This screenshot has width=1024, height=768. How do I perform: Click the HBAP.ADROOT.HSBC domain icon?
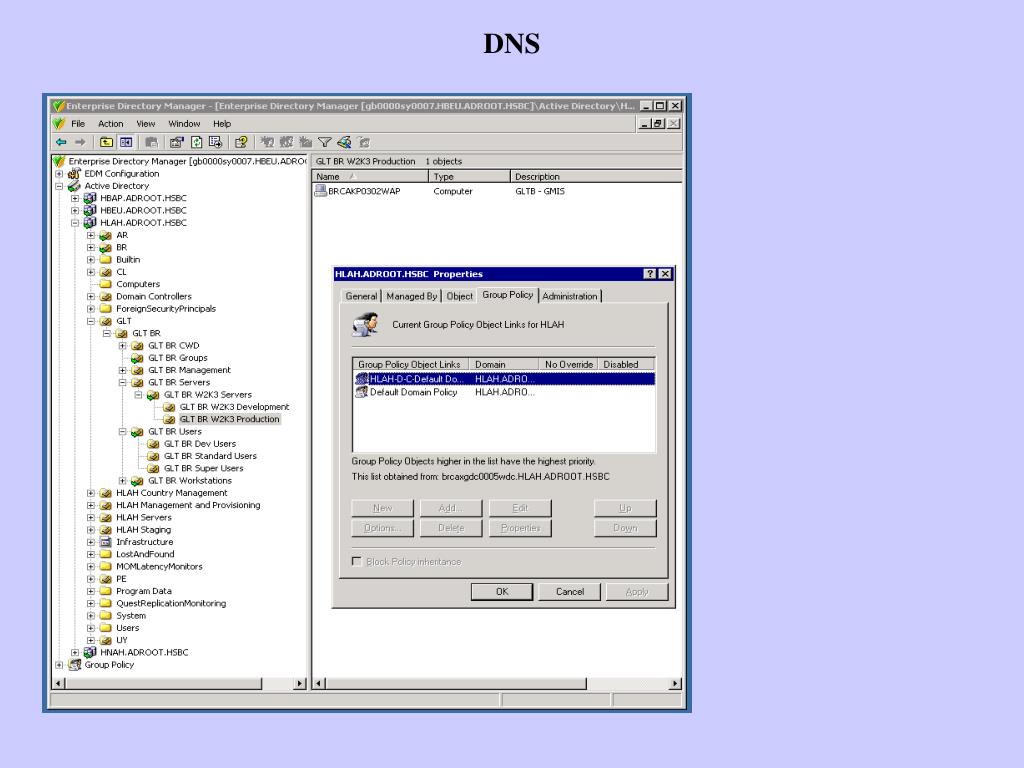point(90,198)
